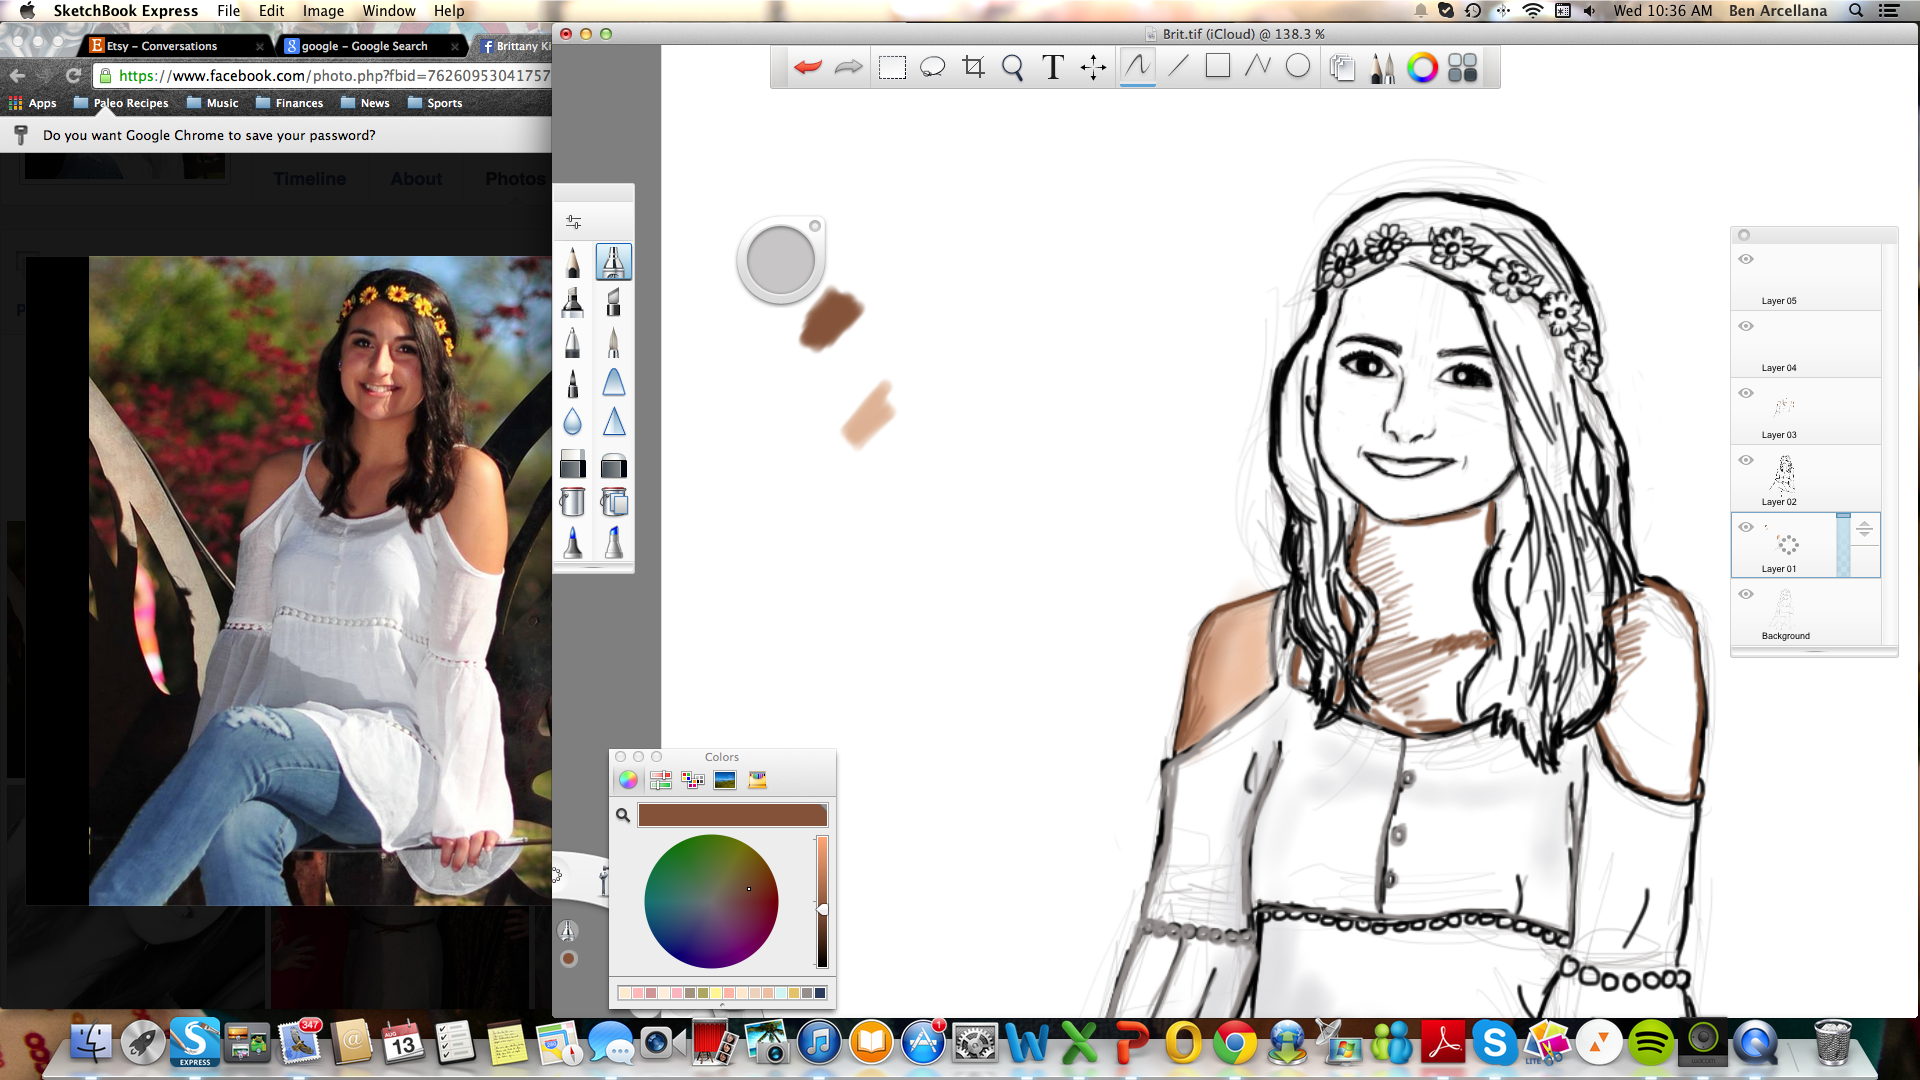Hide the Background layer
This screenshot has height=1080, width=1920.
tap(1746, 594)
